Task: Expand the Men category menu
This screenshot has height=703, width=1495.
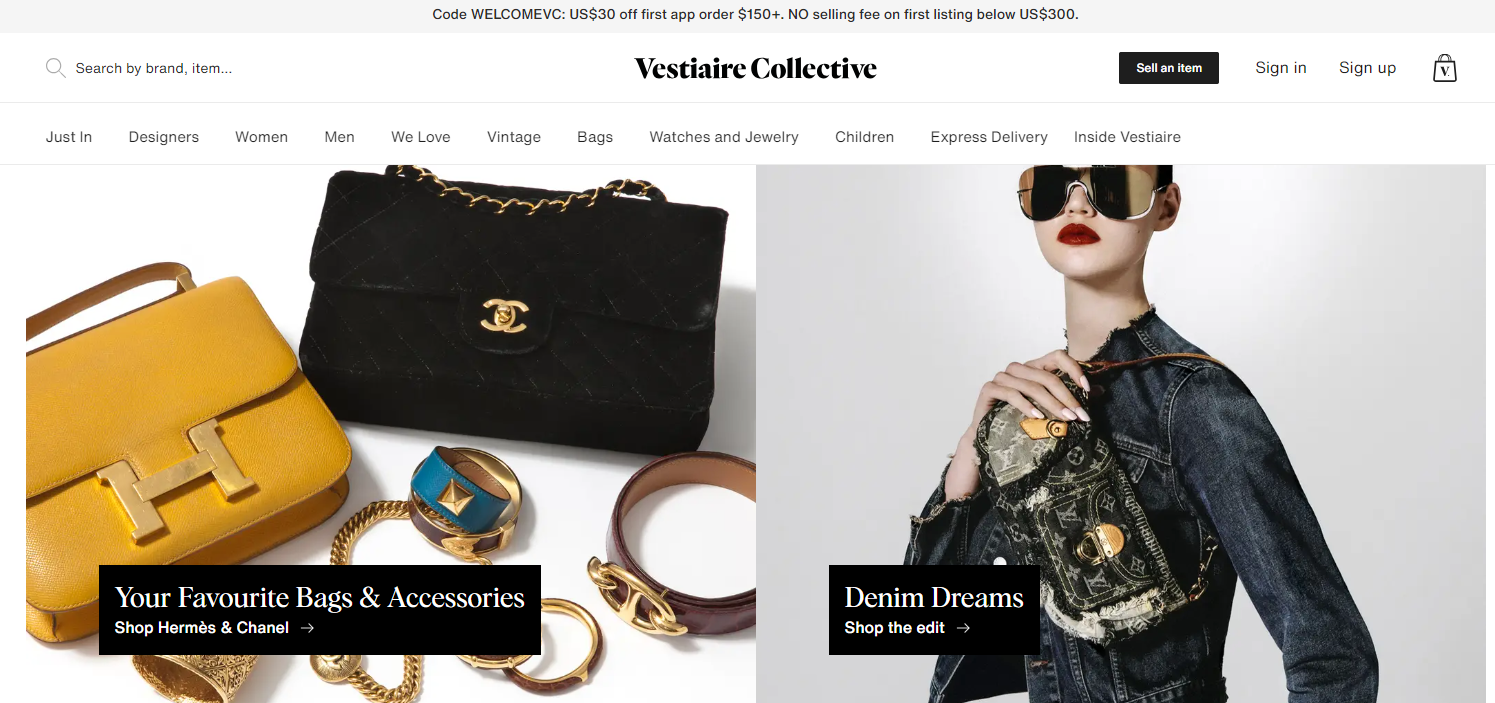Action: pos(339,137)
